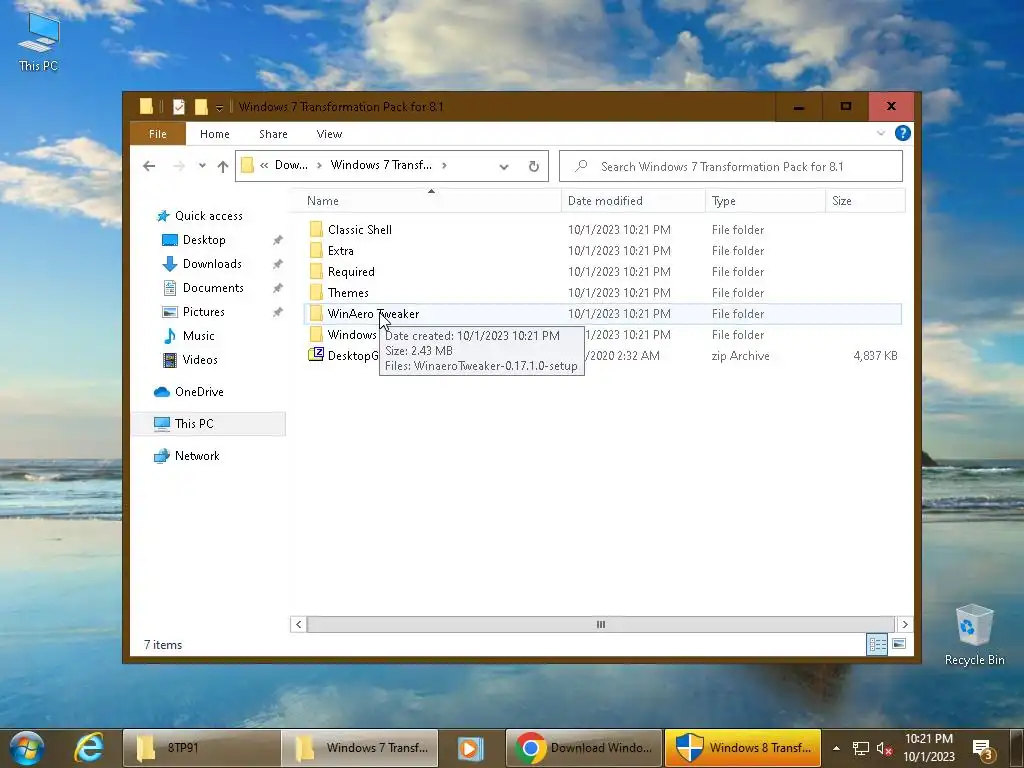
Task: Click the left arrow of horizontal scrollbar
Action: tap(298, 624)
